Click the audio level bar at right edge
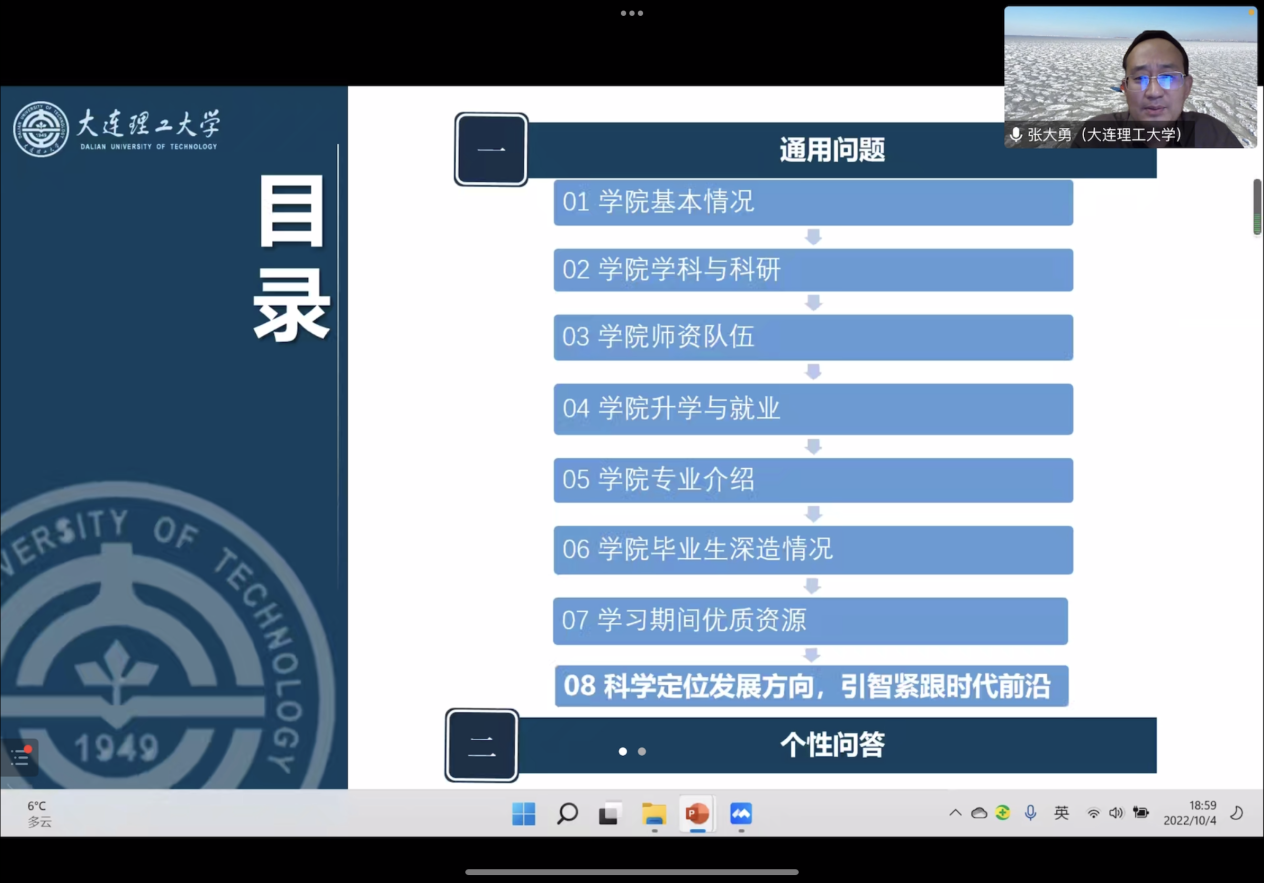The width and height of the screenshot is (1264, 883). pos(1257,207)
